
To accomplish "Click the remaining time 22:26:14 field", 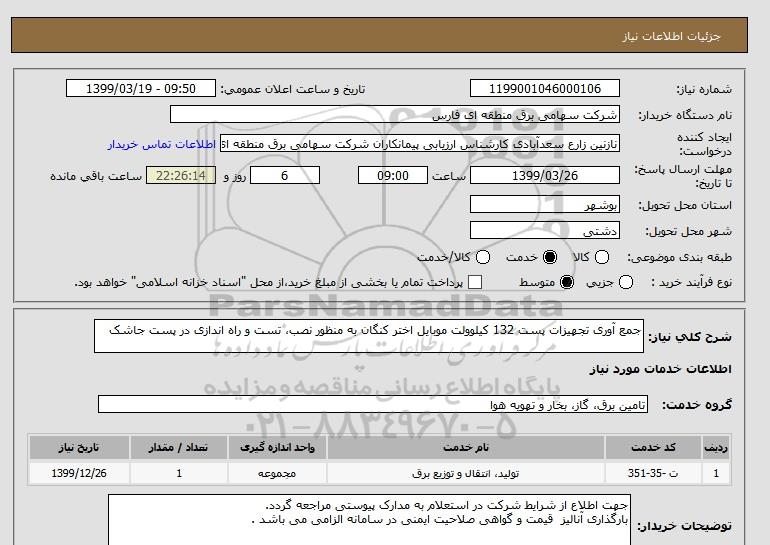I will pyautogui.click(x=181, y=175).
